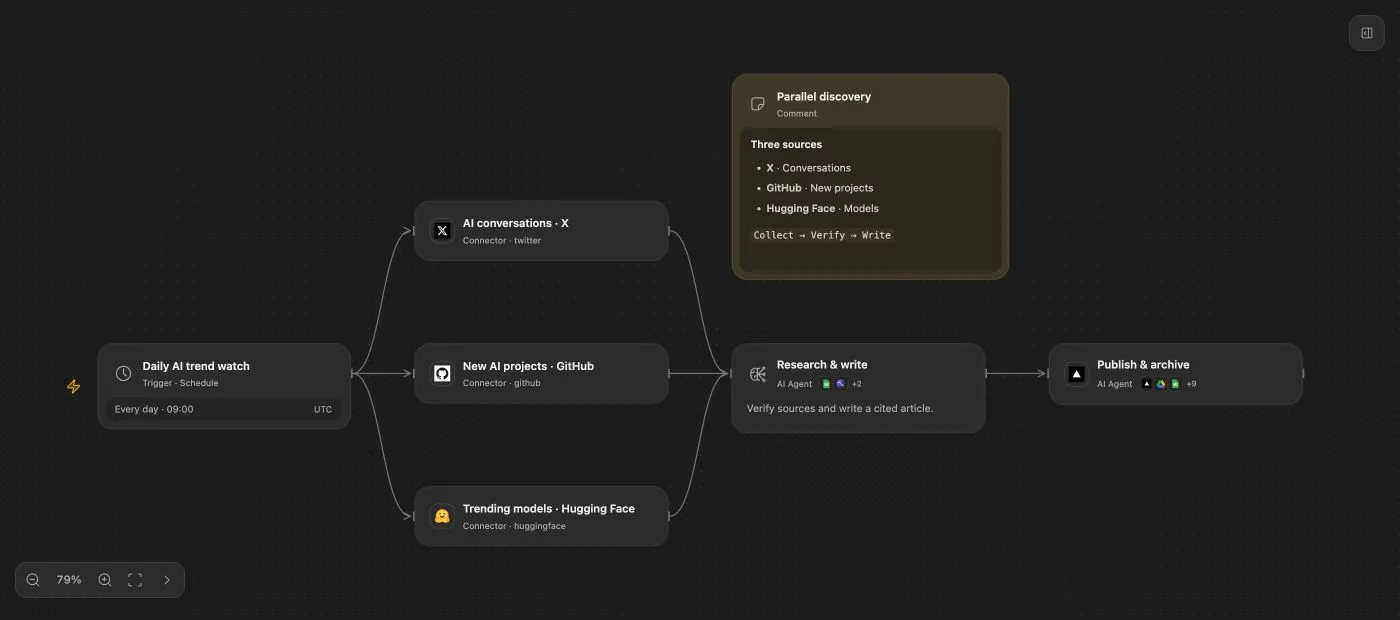
Task: Zoom in the canvas
Action: tap(105, 580)
